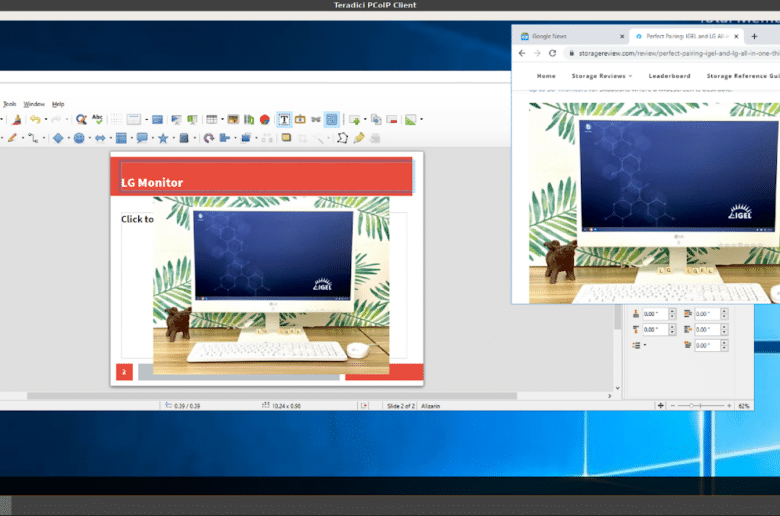This screenshot has height=516, width=780.
Task: Open the Storage Reviews nav menu
Action: [x=602, y=76]
